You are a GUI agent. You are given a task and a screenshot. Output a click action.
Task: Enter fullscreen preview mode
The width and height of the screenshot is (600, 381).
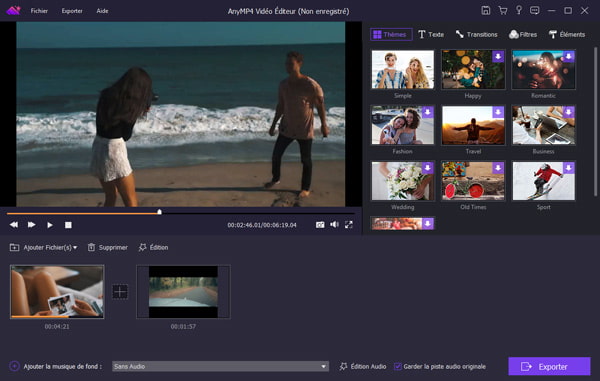[349, 225]
